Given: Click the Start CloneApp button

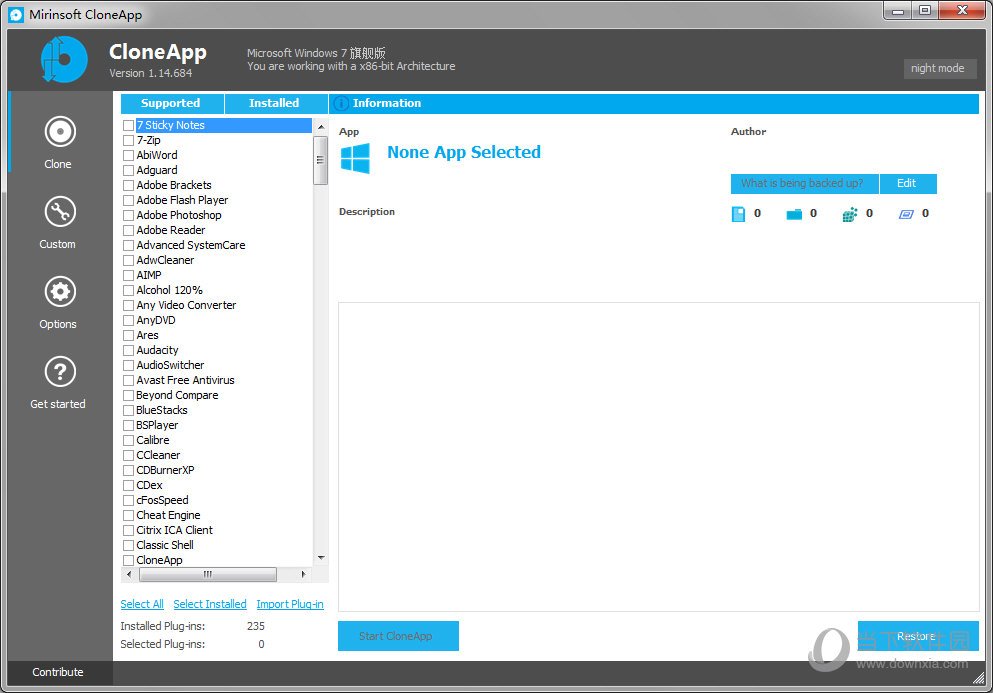Looking at the screenshot, I should click(398, 636).
